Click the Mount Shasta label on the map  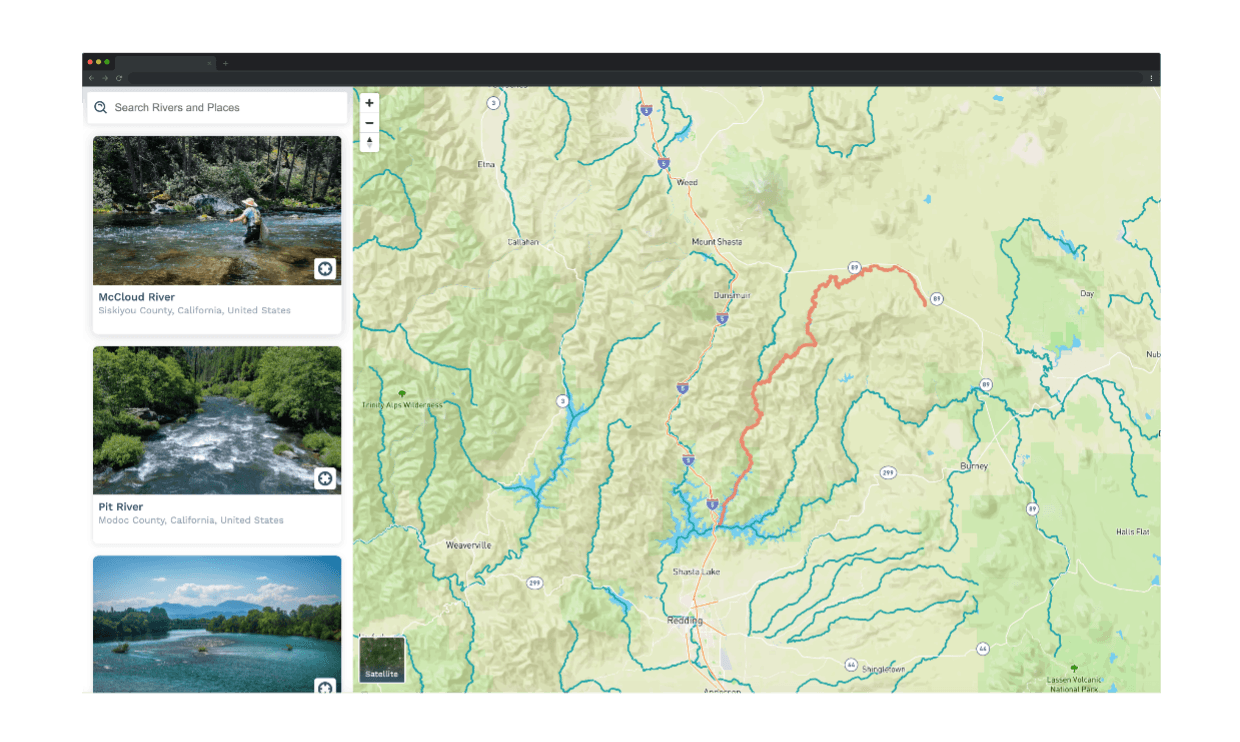point(717,242)
